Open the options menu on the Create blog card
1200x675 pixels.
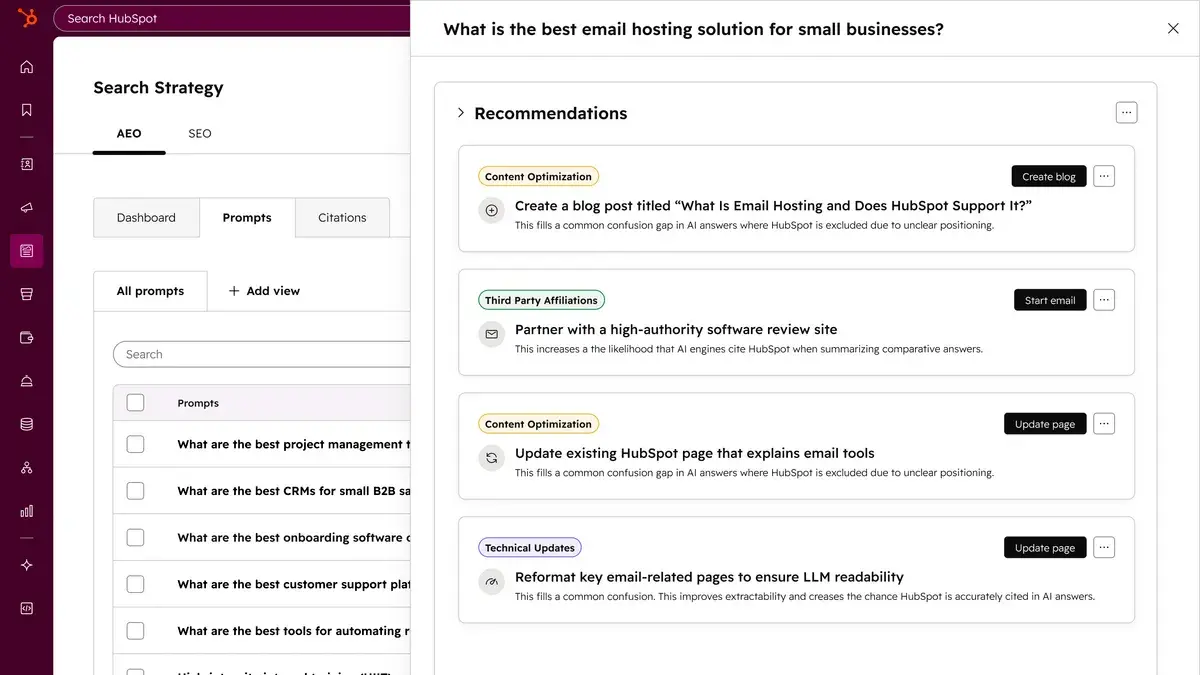[x=1104, y=175]
